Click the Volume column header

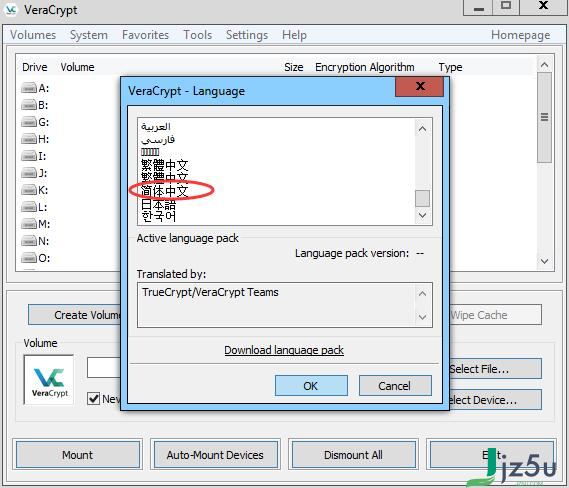pyautogui.click(x=77, y=67)
